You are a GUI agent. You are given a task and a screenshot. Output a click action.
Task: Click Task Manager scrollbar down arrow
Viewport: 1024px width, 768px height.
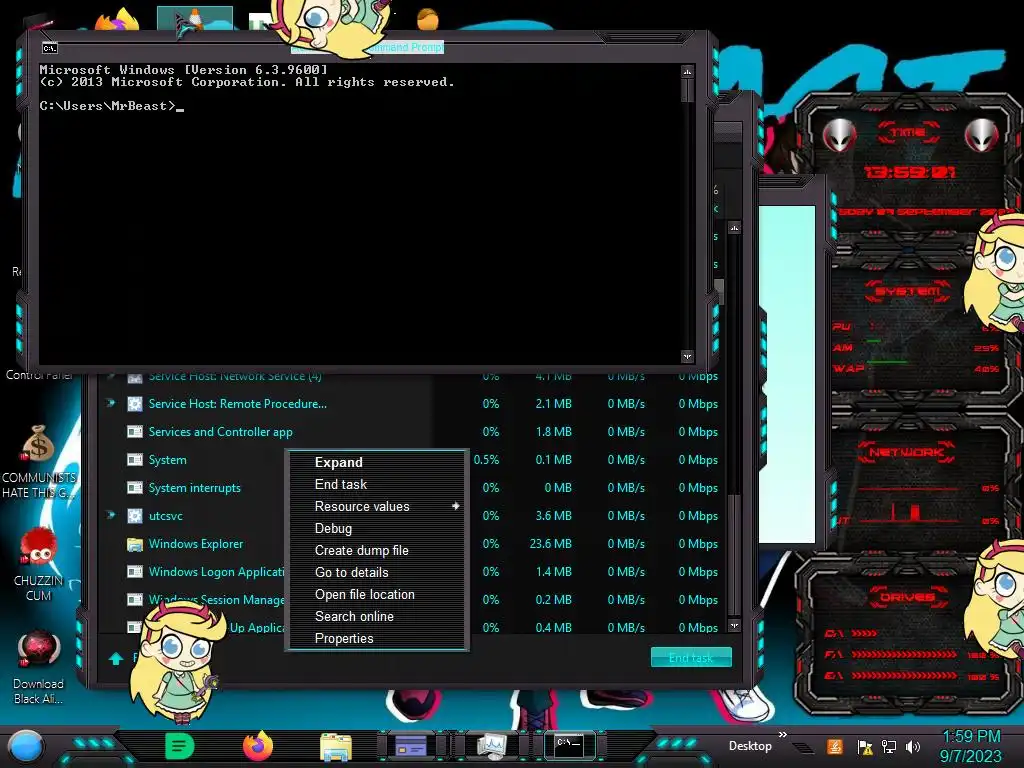pos(734,626)
